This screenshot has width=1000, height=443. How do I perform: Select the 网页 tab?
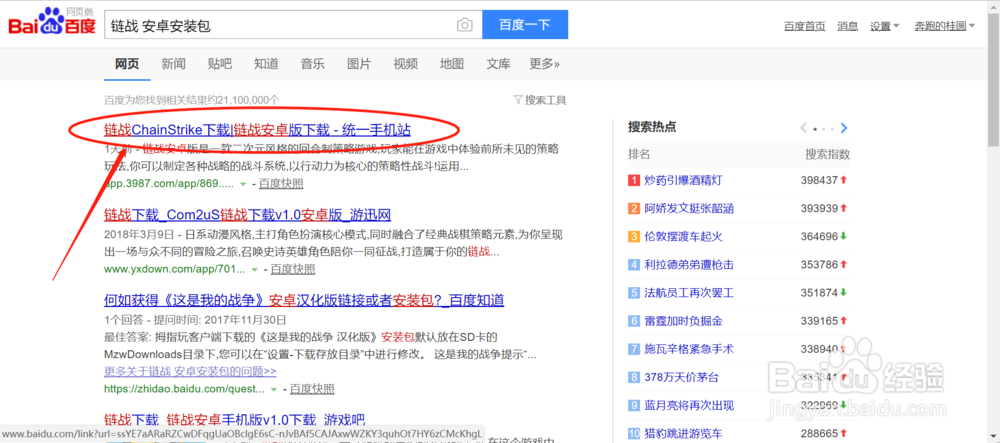coord(127,64)
